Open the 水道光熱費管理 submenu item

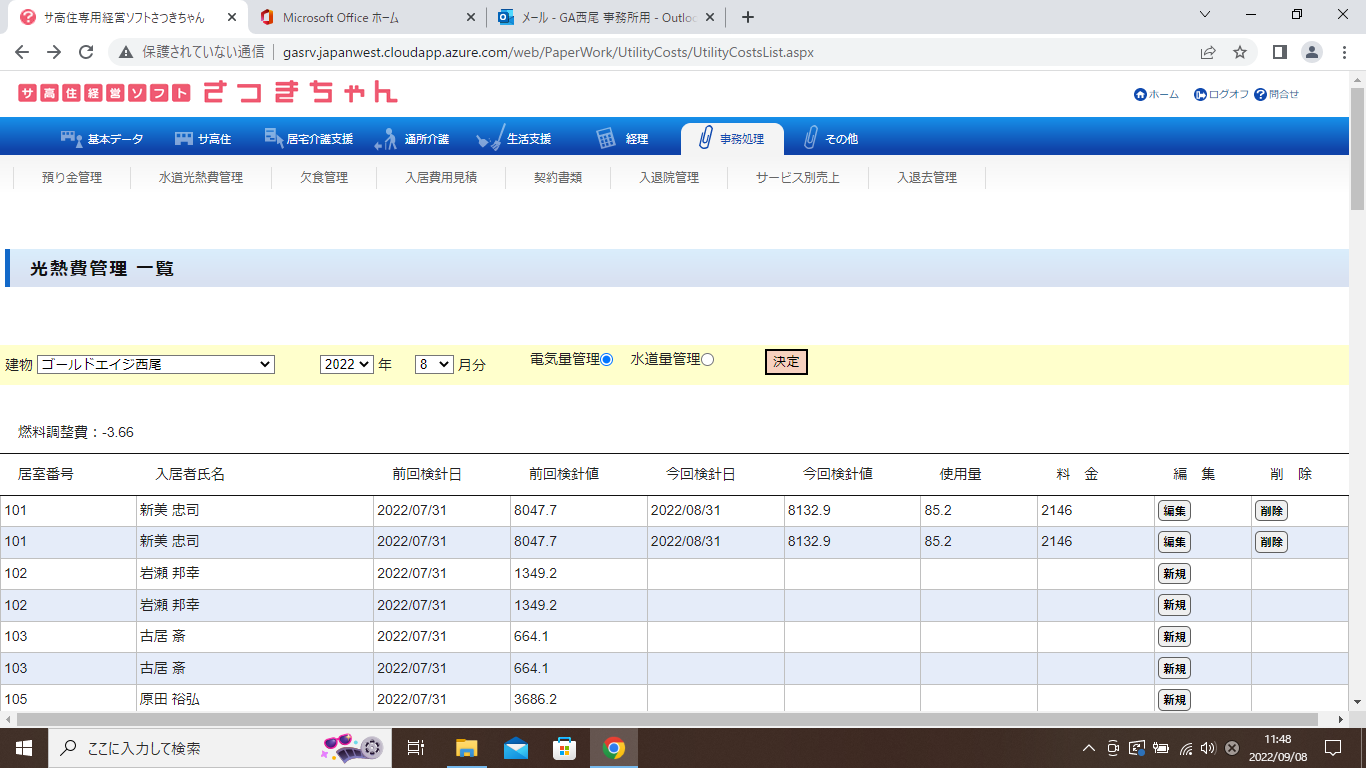coord(201,178)
